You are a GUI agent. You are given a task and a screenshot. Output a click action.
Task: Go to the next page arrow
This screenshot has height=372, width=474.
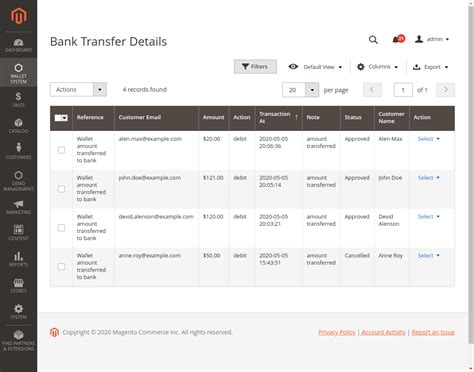pos(446,90)
